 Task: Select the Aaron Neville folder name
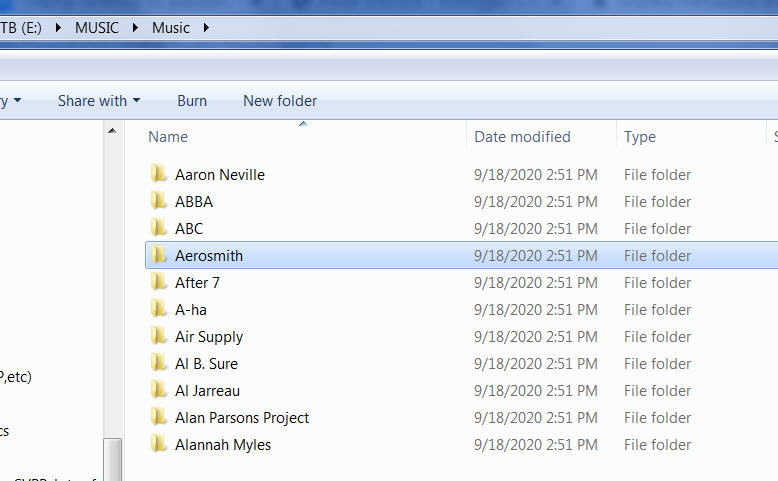click(x=220, y=175)
